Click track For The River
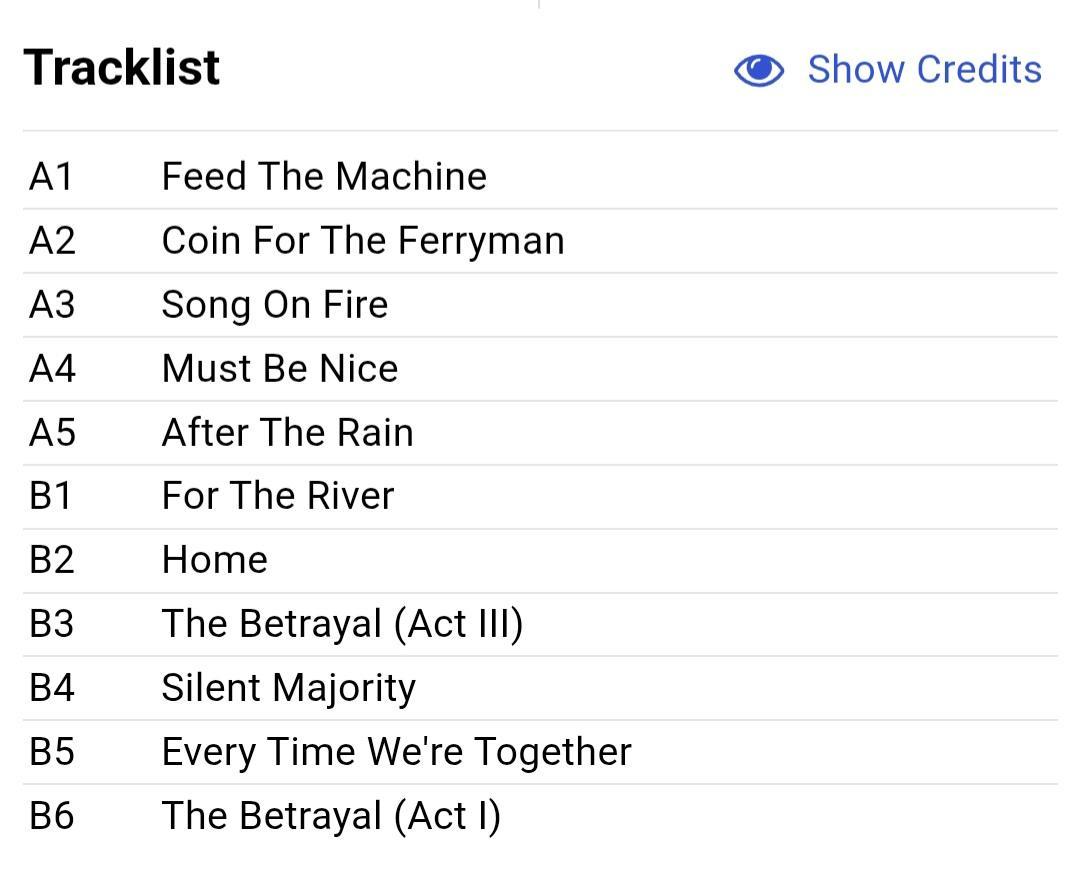Screen dimensions: 1080x876 [278, 496]
